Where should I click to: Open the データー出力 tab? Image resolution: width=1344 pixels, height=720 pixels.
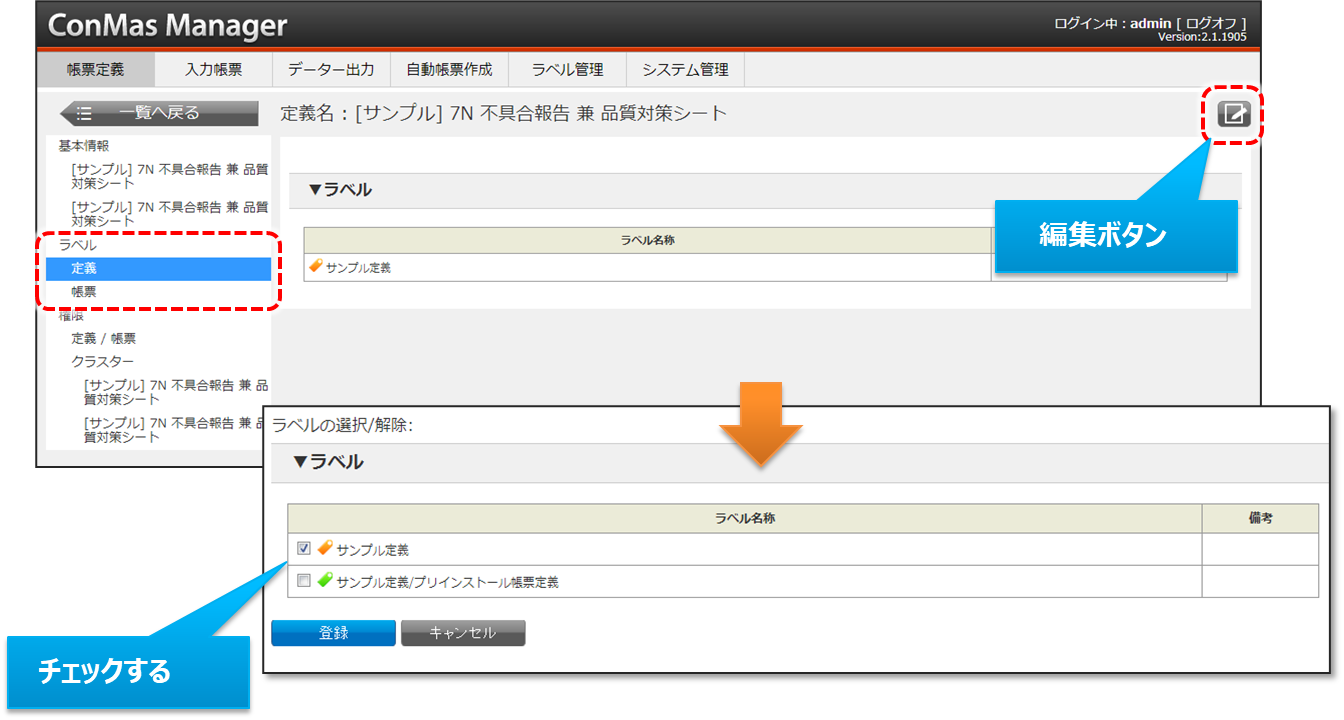pyautogui.click(x=331, y=70)
